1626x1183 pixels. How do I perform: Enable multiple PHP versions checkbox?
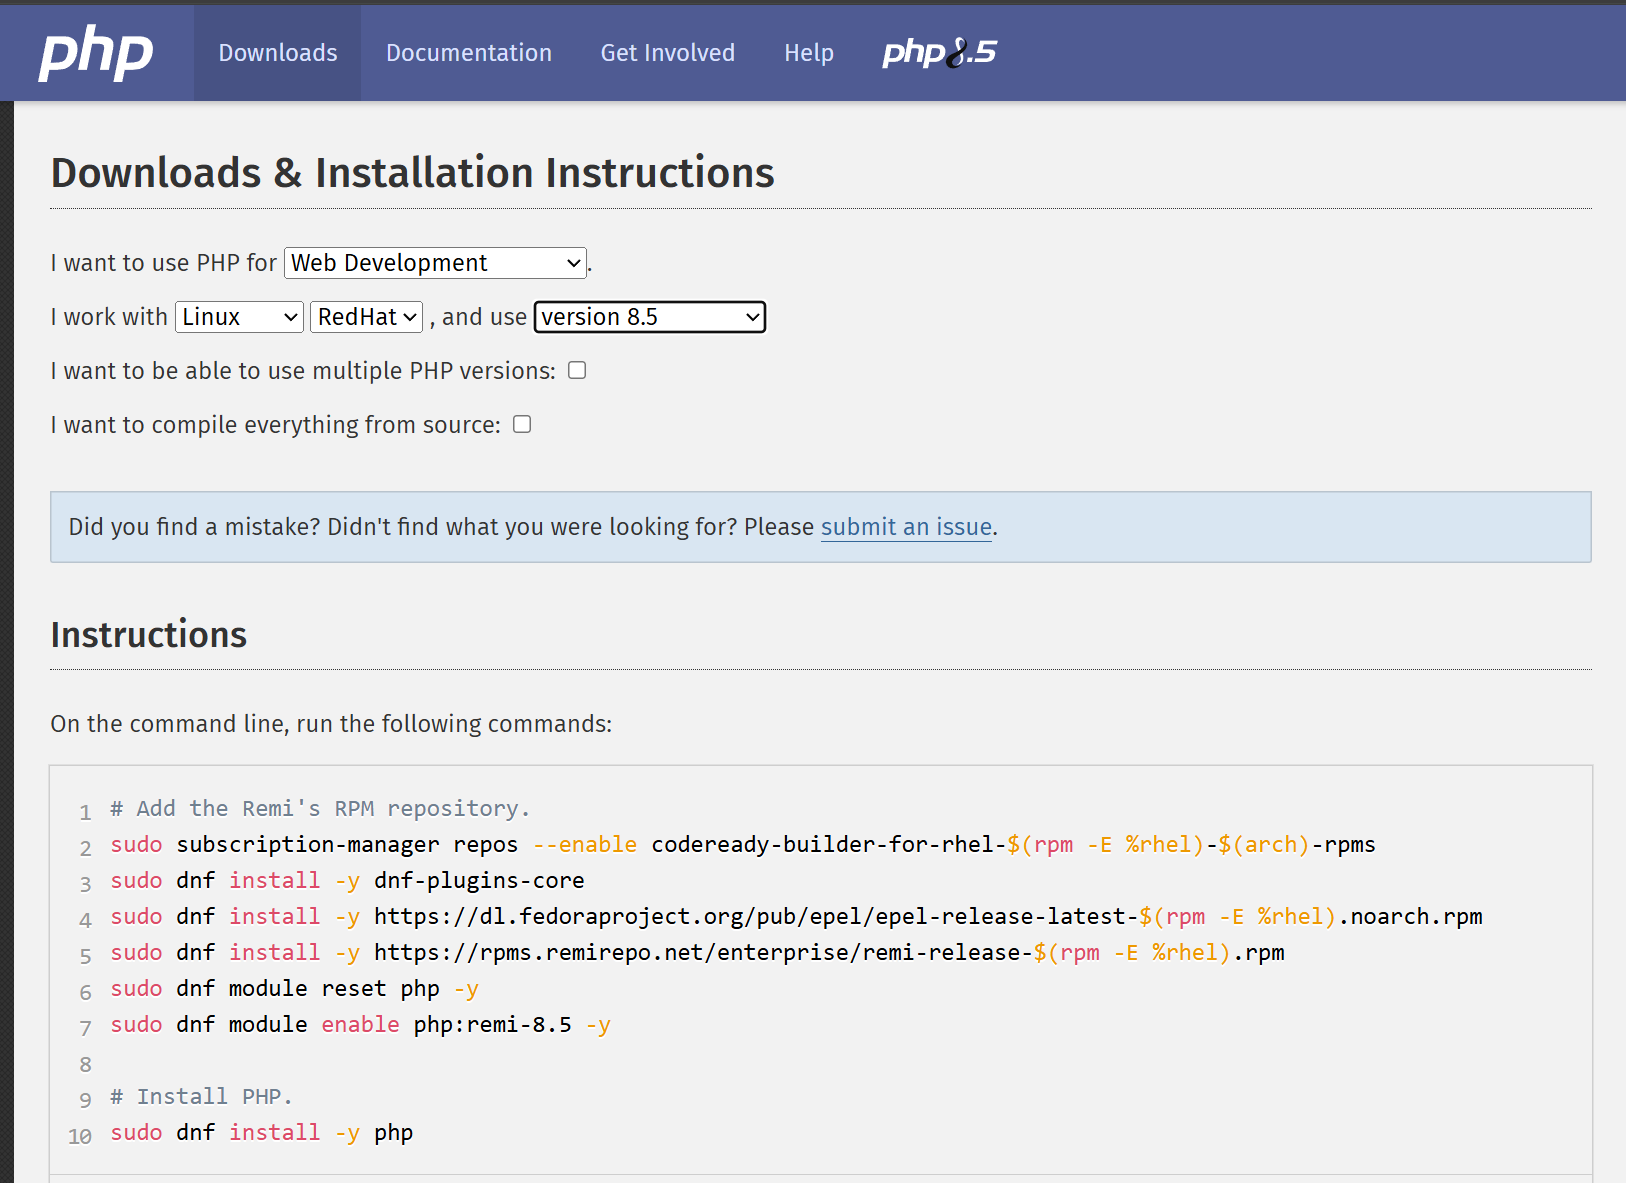(x=577, y=370)
